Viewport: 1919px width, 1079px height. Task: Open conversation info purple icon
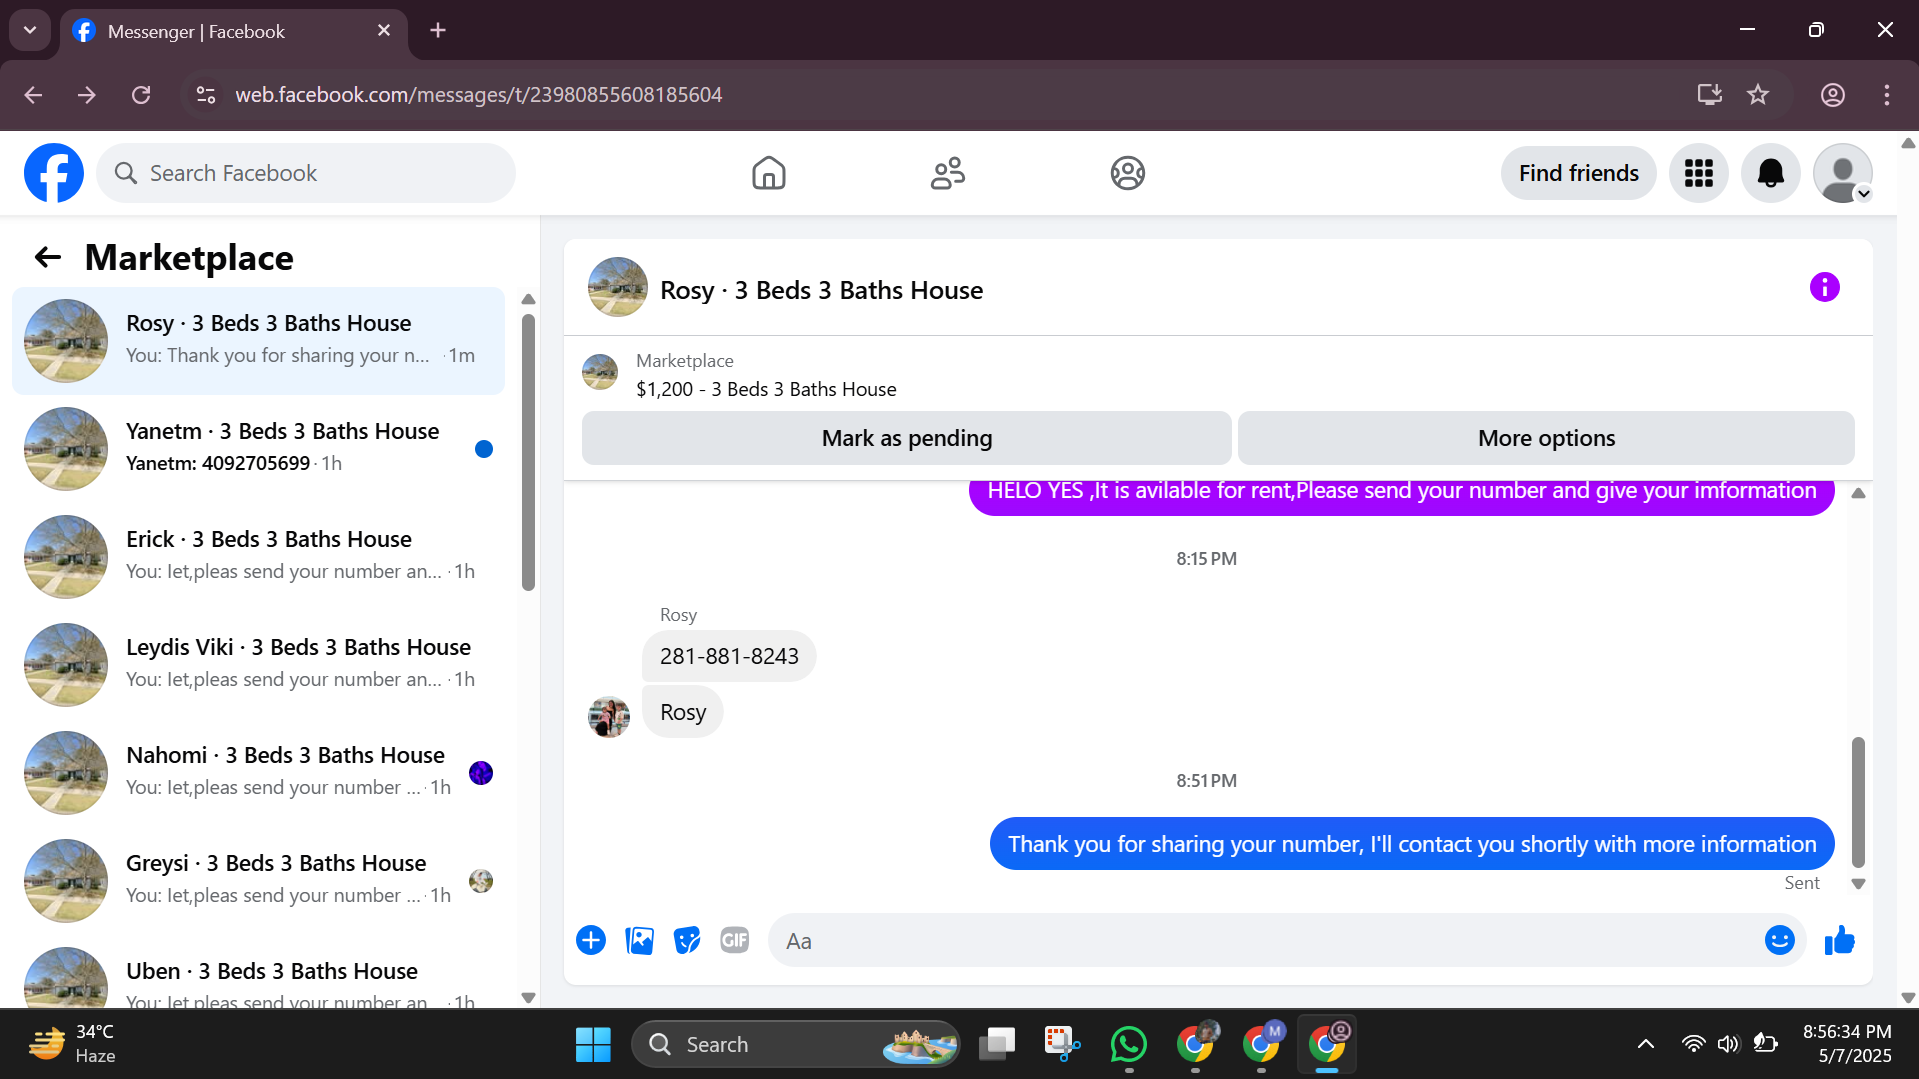point(1824,288)
